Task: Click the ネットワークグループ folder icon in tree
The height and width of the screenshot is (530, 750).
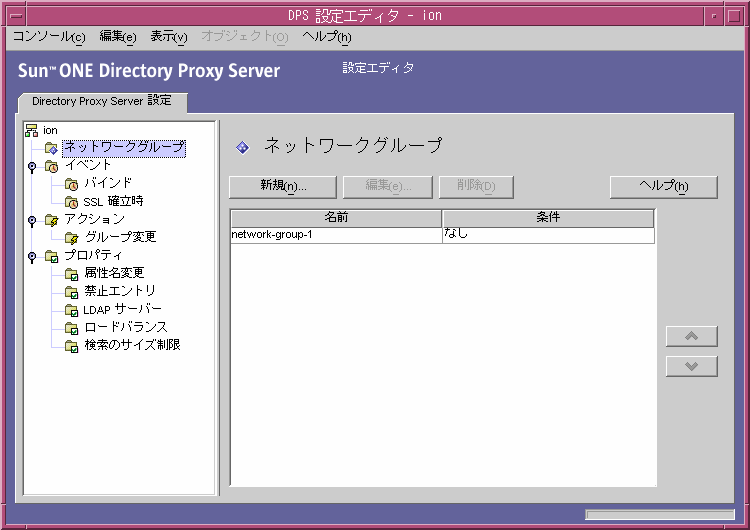Action: 51,148
